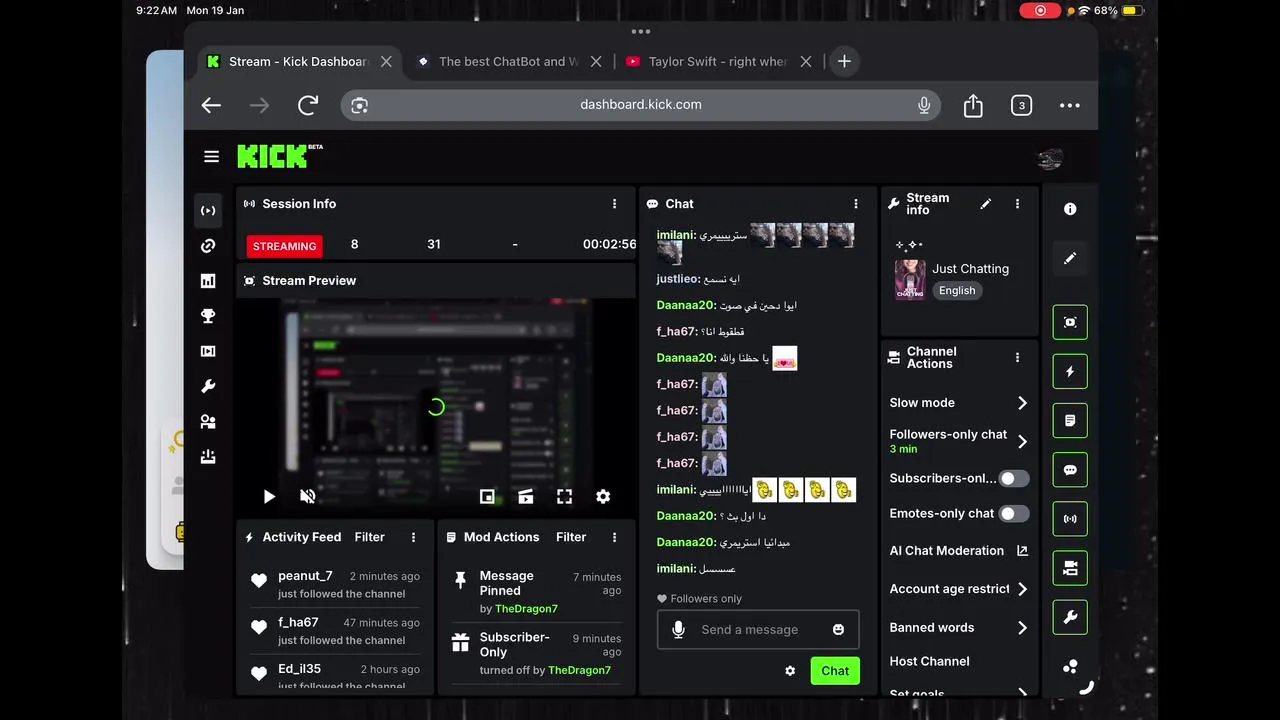Screen dimensions: 1280x720
Task: Select the Stream broadcast icon in left sidebar
Action: click(x=208, y=211)
